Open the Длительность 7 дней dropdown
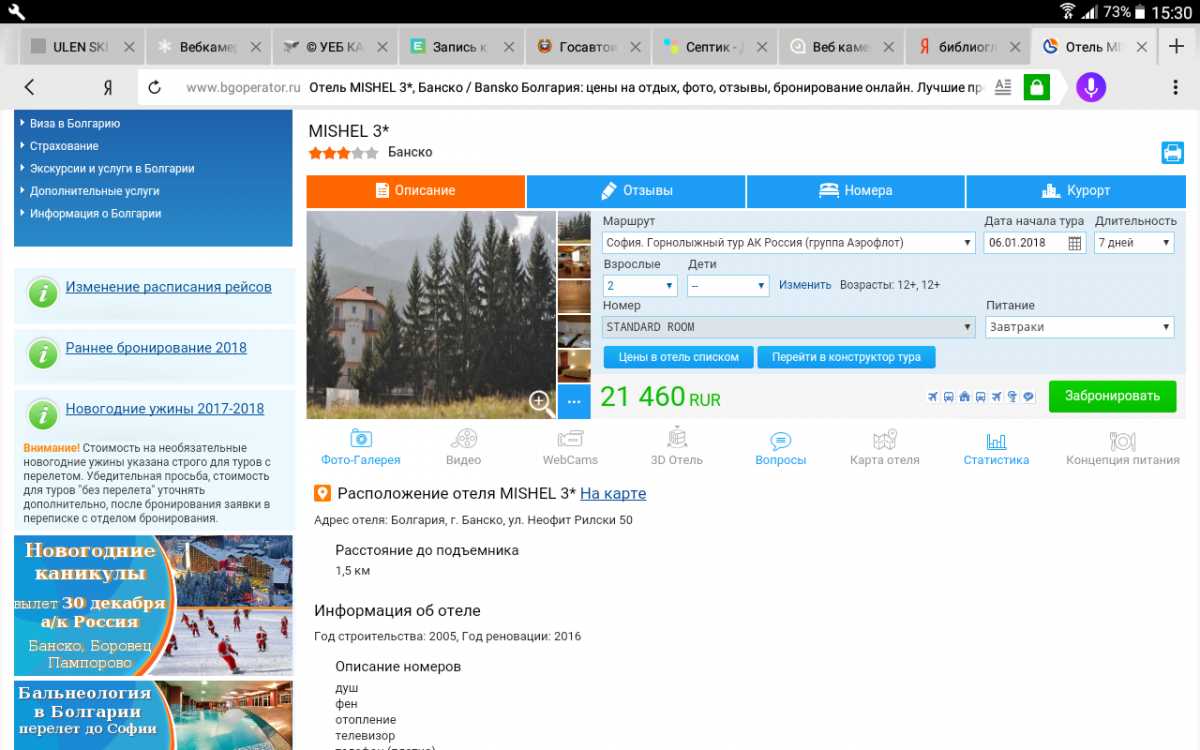The image size is (1200, 750). click(1134, 243)
